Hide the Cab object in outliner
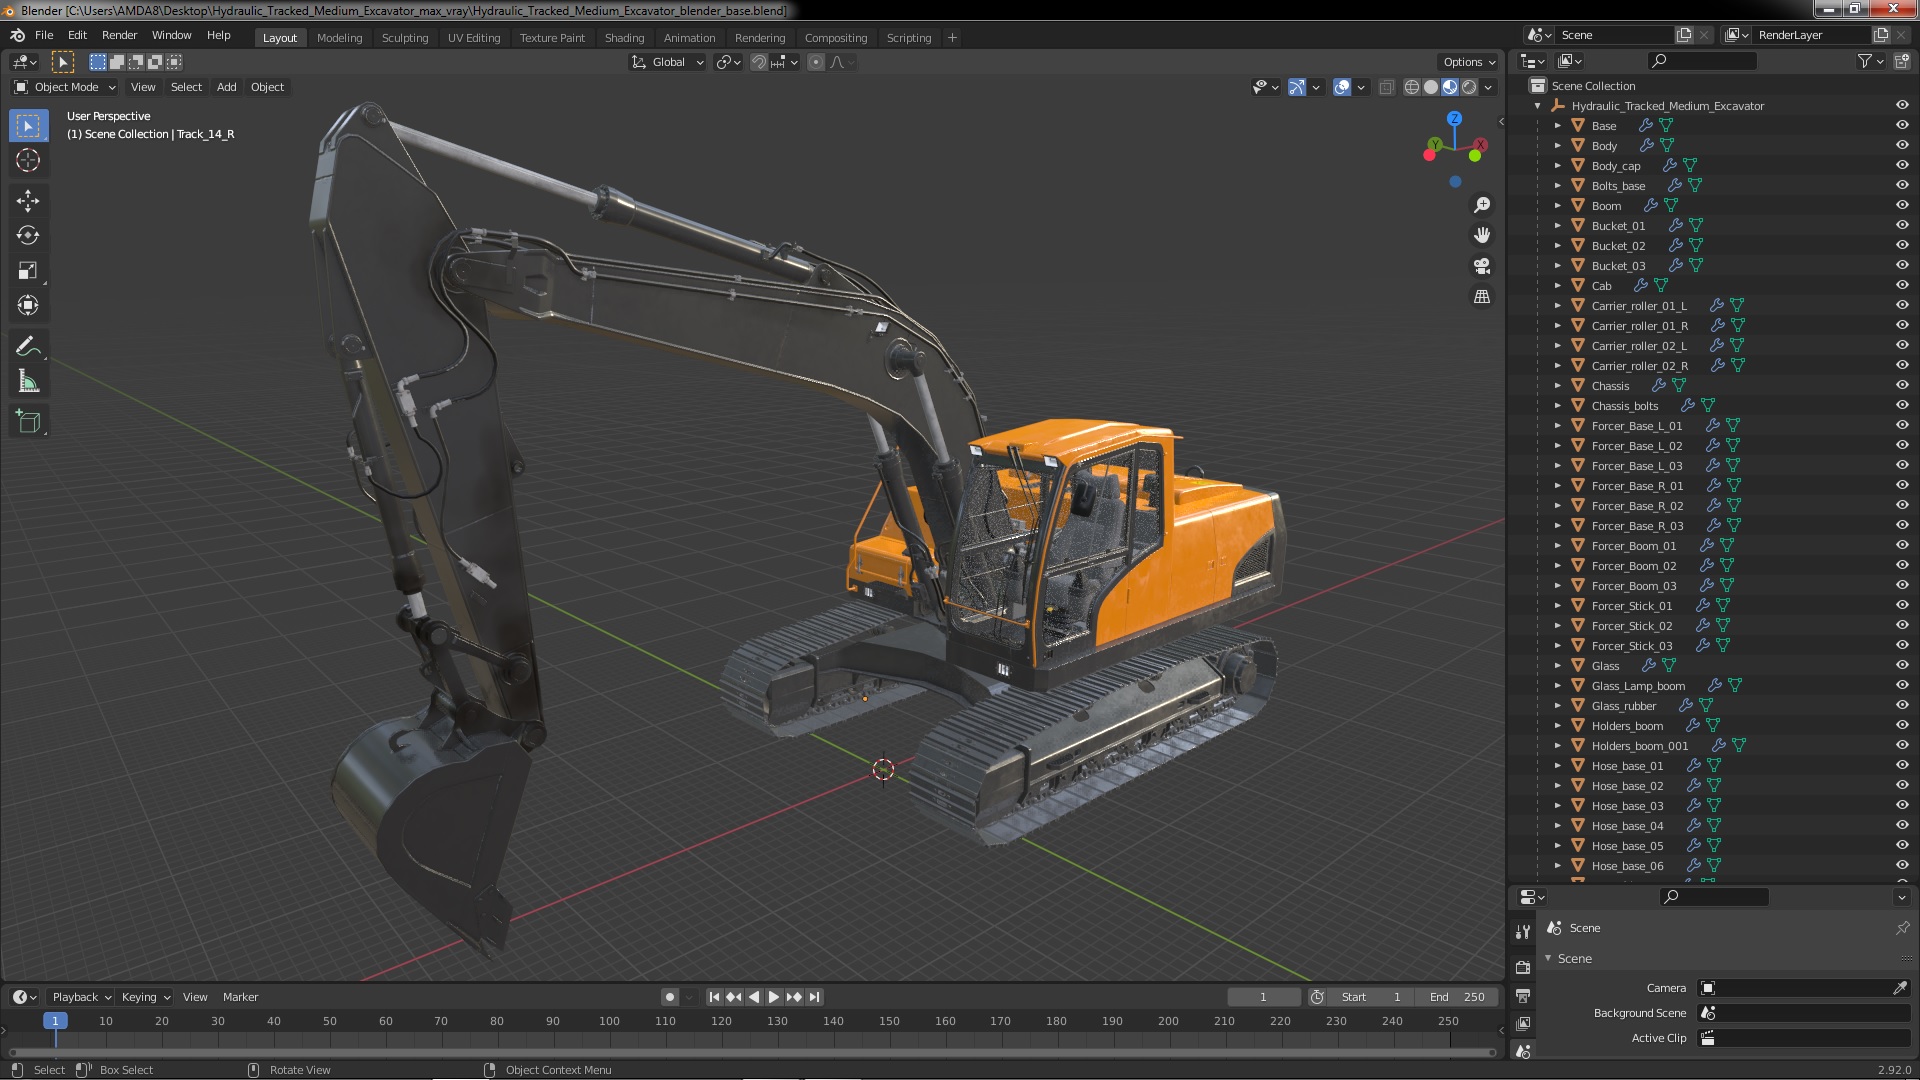 (x=1902, y=286)
